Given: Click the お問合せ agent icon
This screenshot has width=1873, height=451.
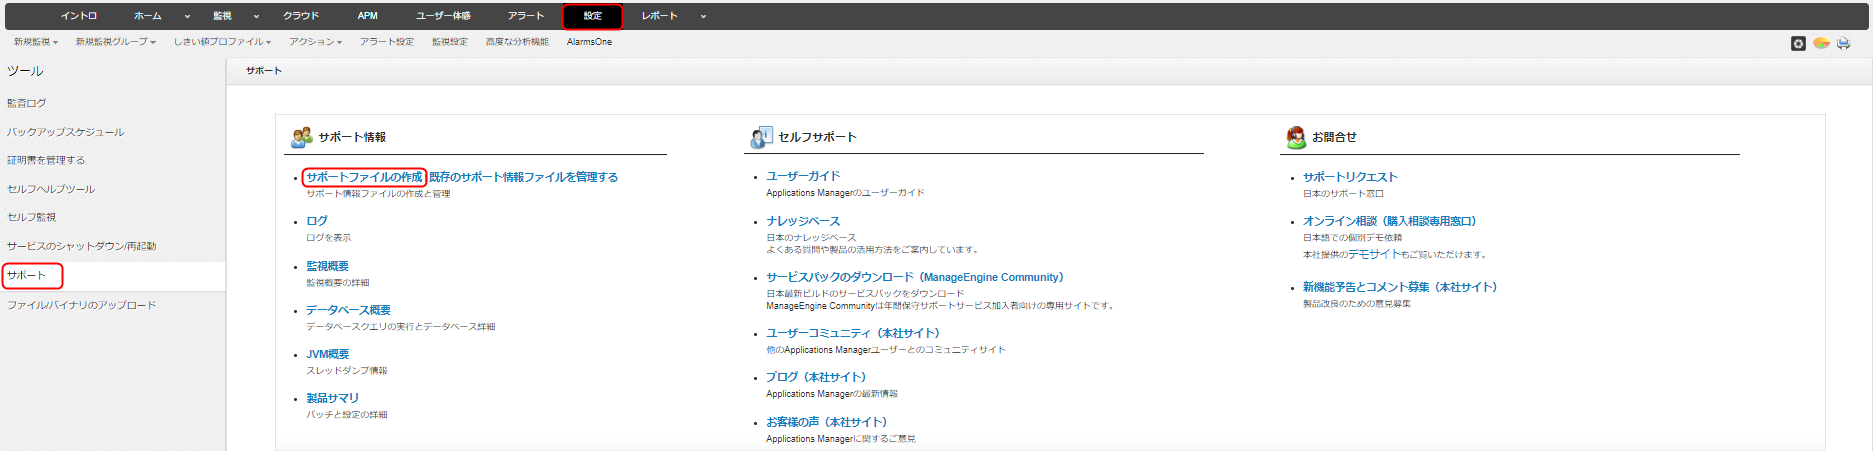Looking at the screenshot, I should coord(1296,137).
